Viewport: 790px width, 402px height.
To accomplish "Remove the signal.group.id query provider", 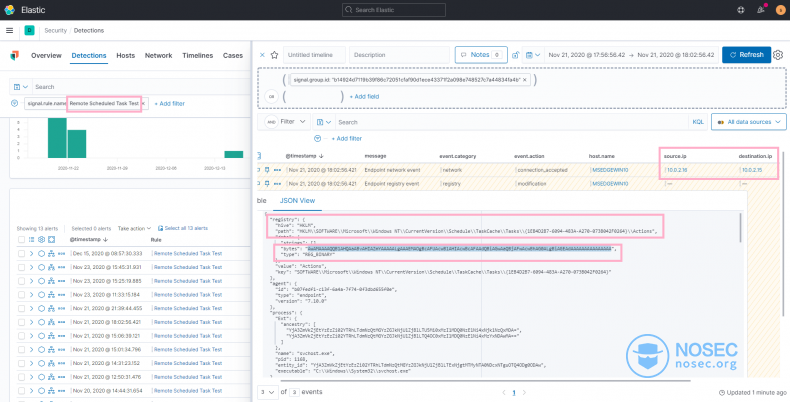I will tap(524, 80).
